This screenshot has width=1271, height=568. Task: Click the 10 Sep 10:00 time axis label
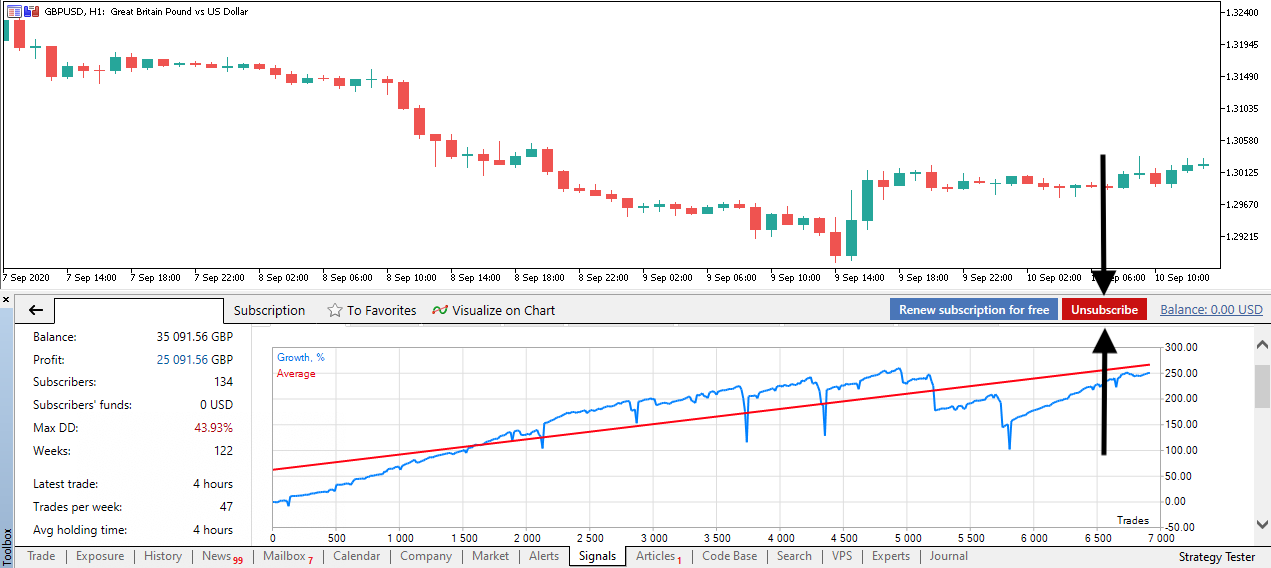[x=1181, y=277]
